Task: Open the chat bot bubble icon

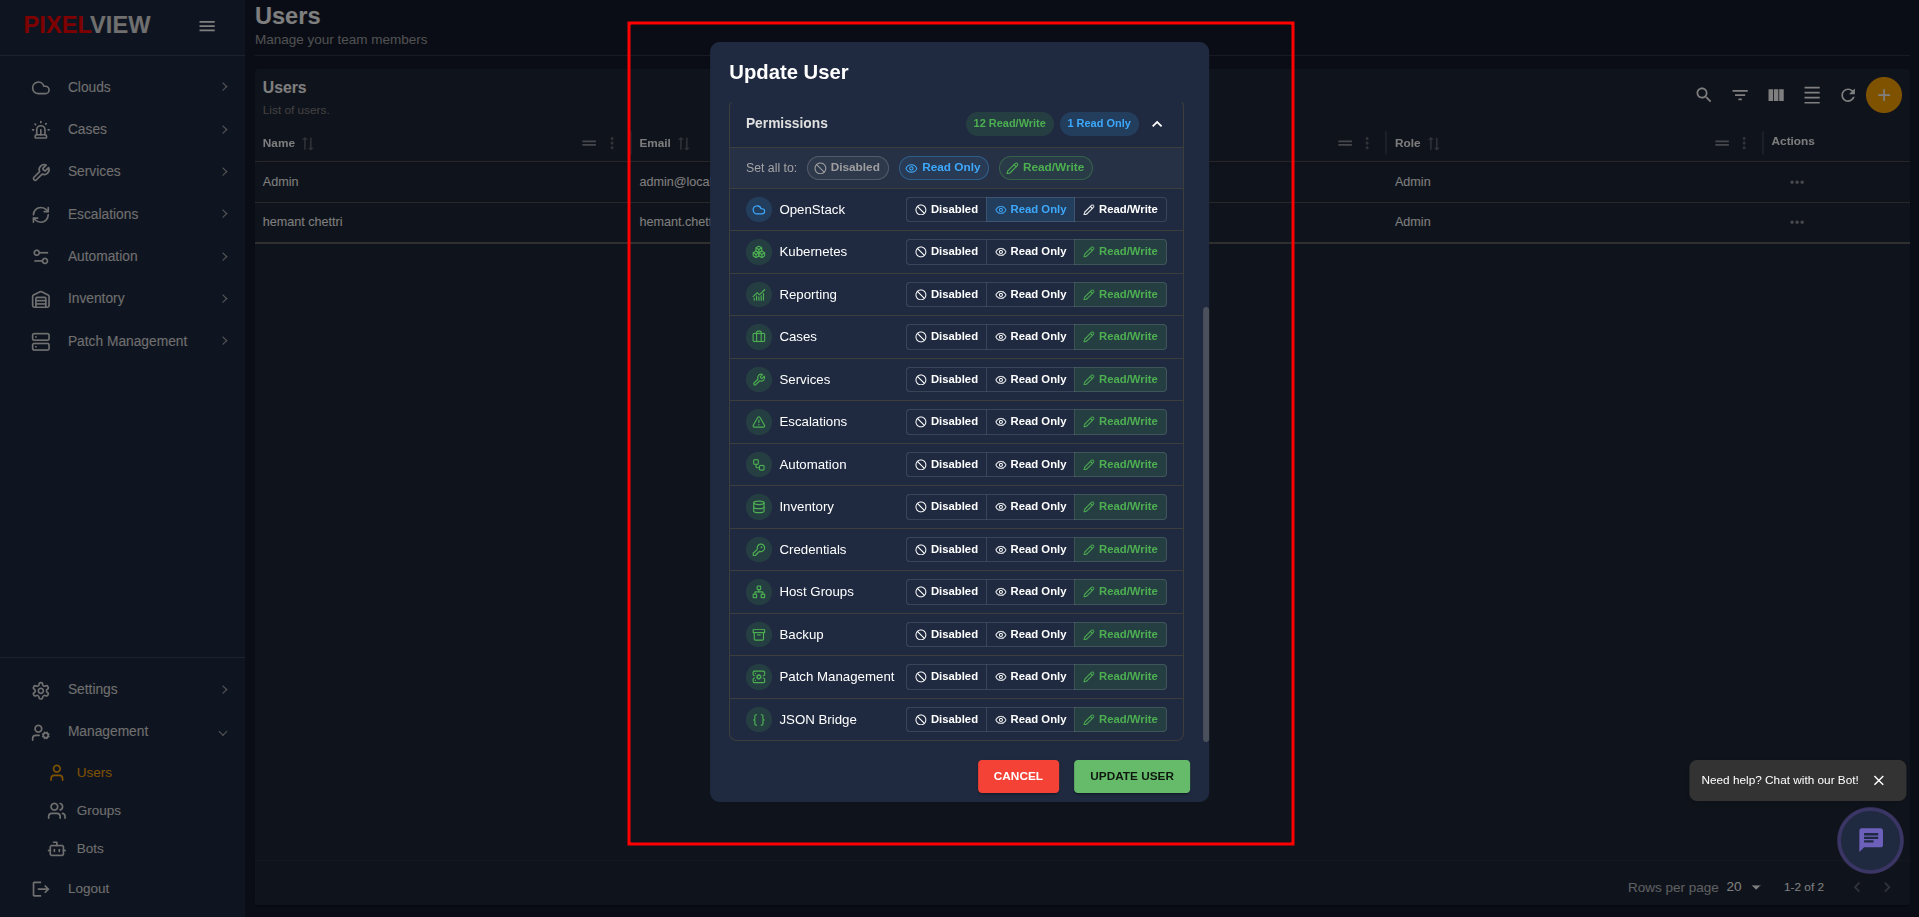Action: click(x=1870, y=840)
